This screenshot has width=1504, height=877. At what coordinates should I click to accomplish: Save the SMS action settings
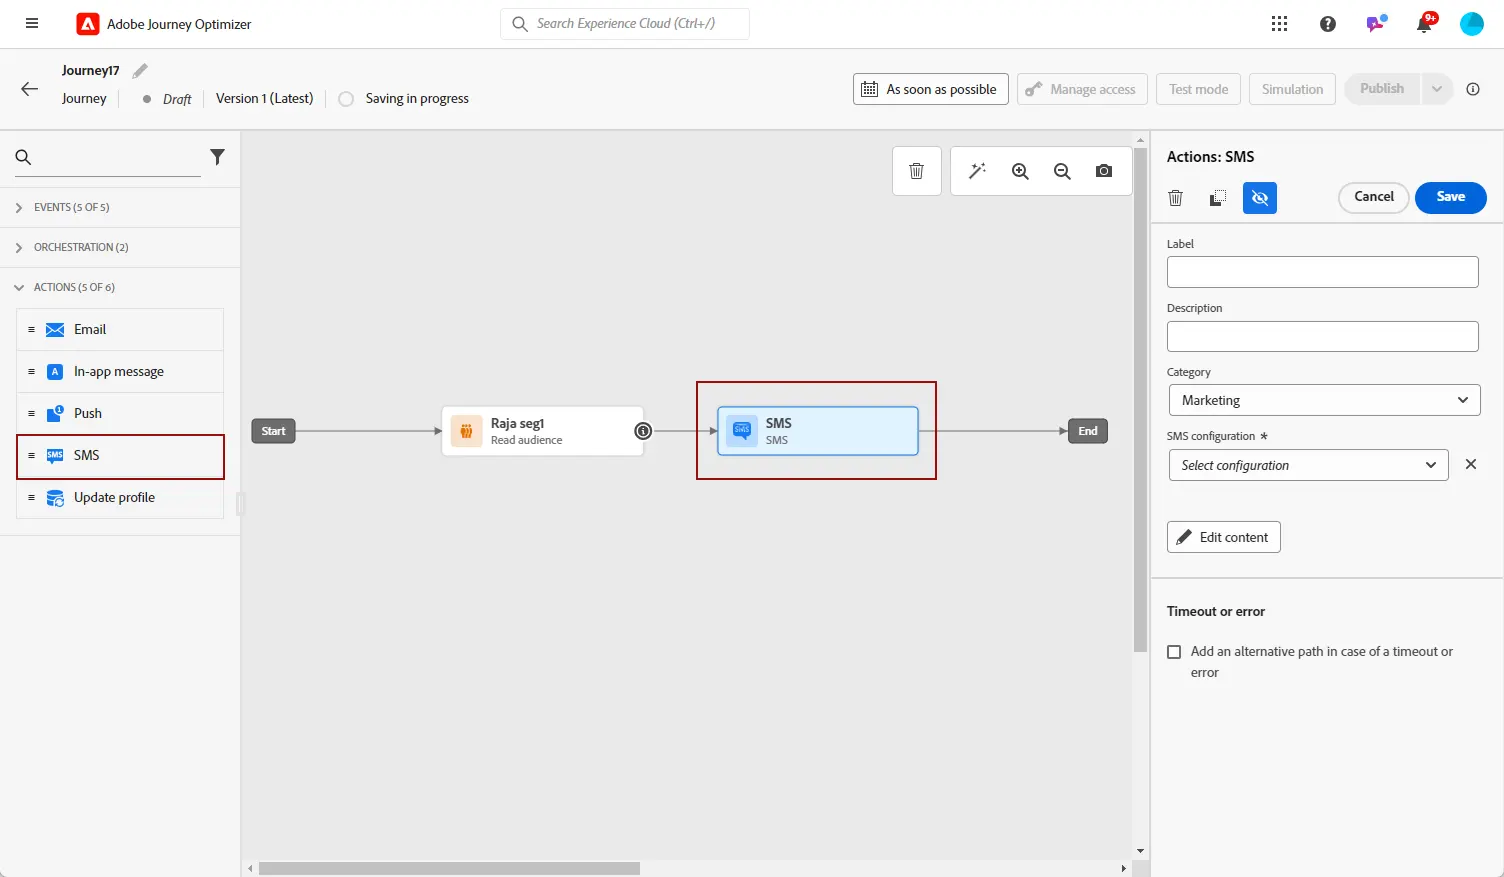pos(1450,197)
